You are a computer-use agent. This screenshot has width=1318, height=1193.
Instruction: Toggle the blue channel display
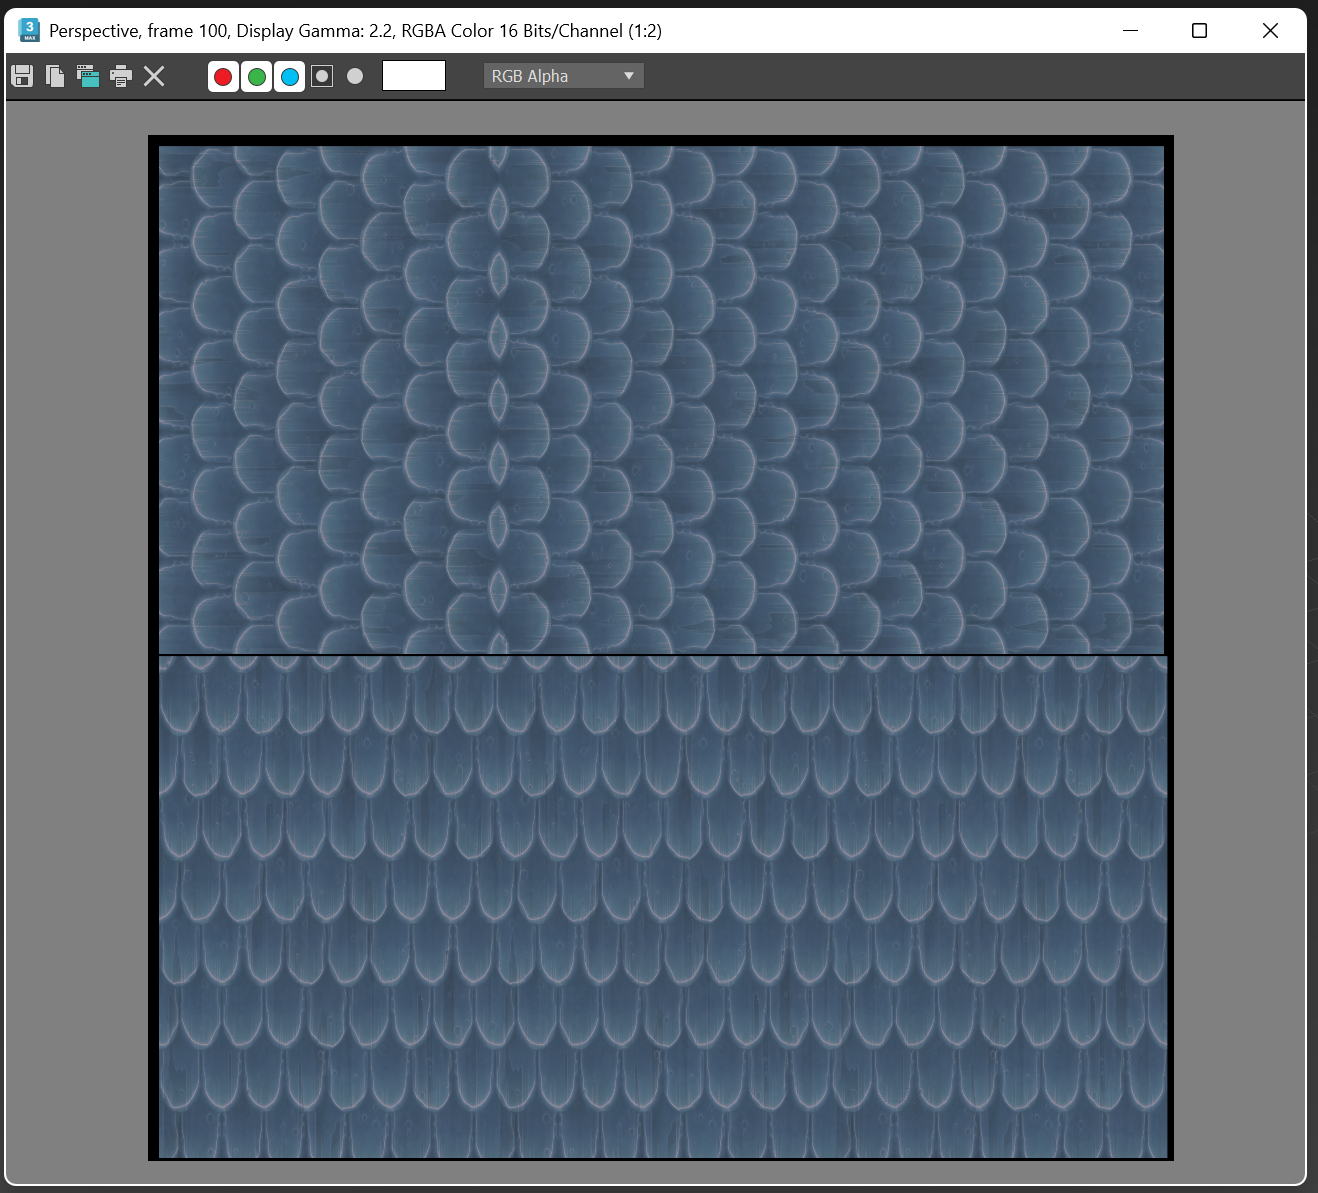pyautogui.click(x=290, y=76)
